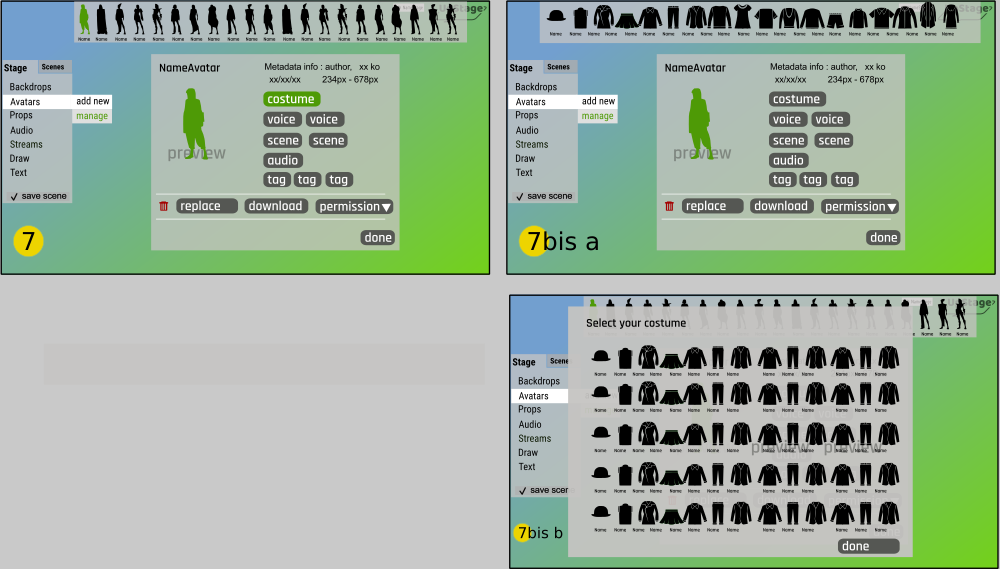Select Backdrops in panel 7bis b sidebar
The image size is (1000, 569).
[x=539, y=381]
